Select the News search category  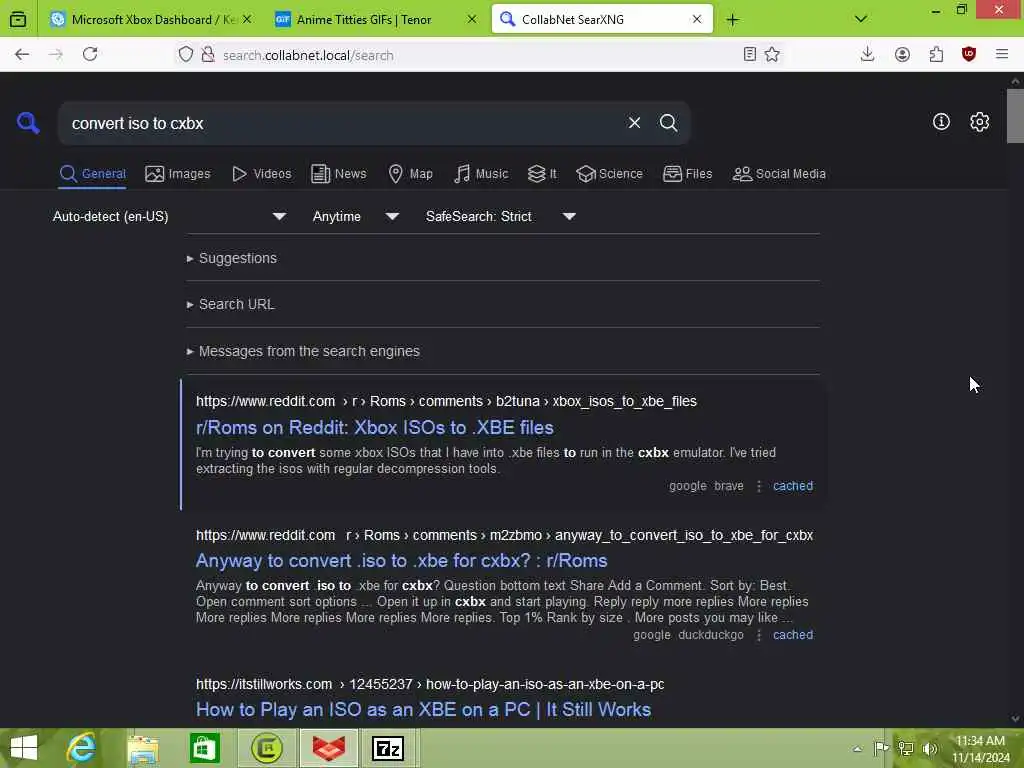tap(339, 174)
